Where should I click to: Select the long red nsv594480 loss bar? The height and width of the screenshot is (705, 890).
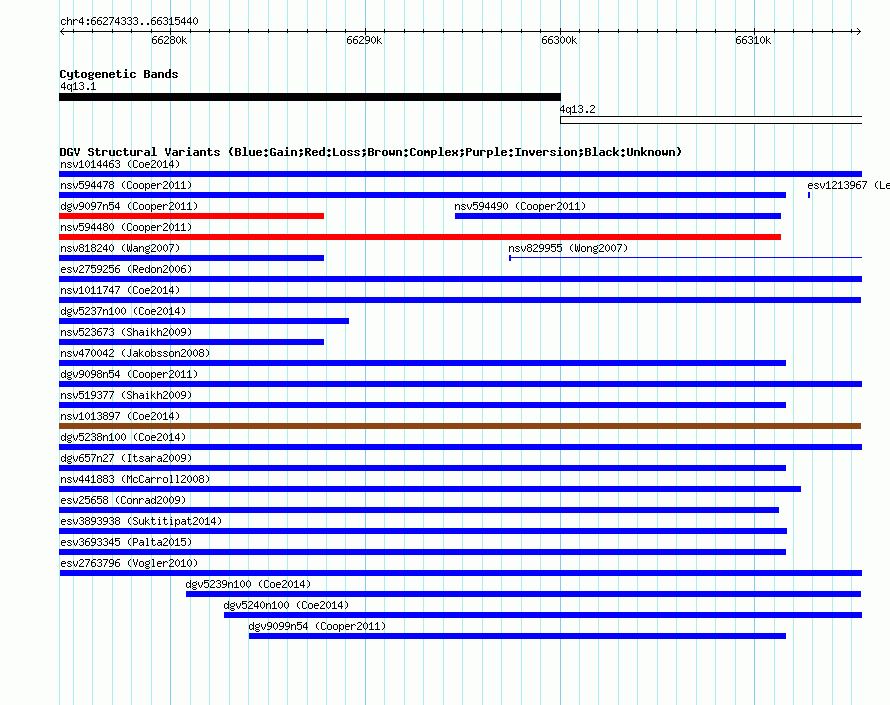coord(420,237)
